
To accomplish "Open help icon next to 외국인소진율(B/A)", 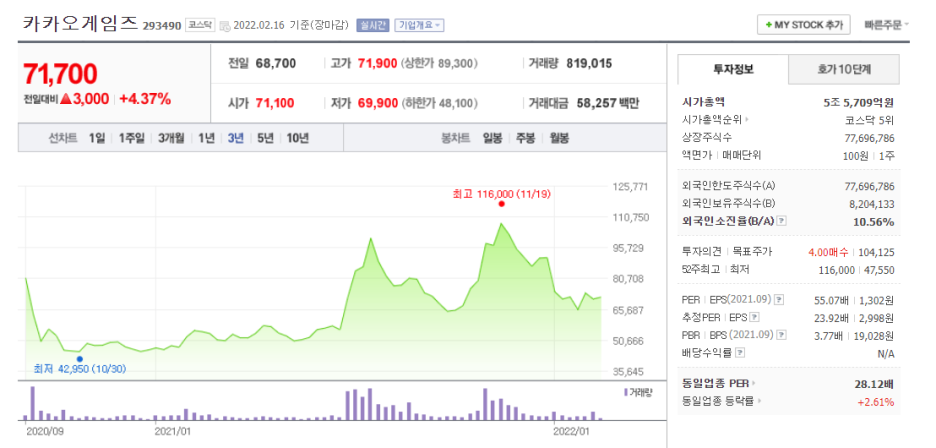I will (782, 221).
